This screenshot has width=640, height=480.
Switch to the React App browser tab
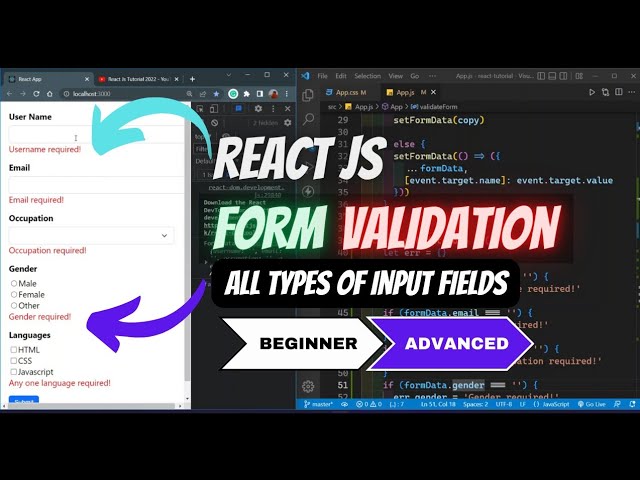point(48,79)
